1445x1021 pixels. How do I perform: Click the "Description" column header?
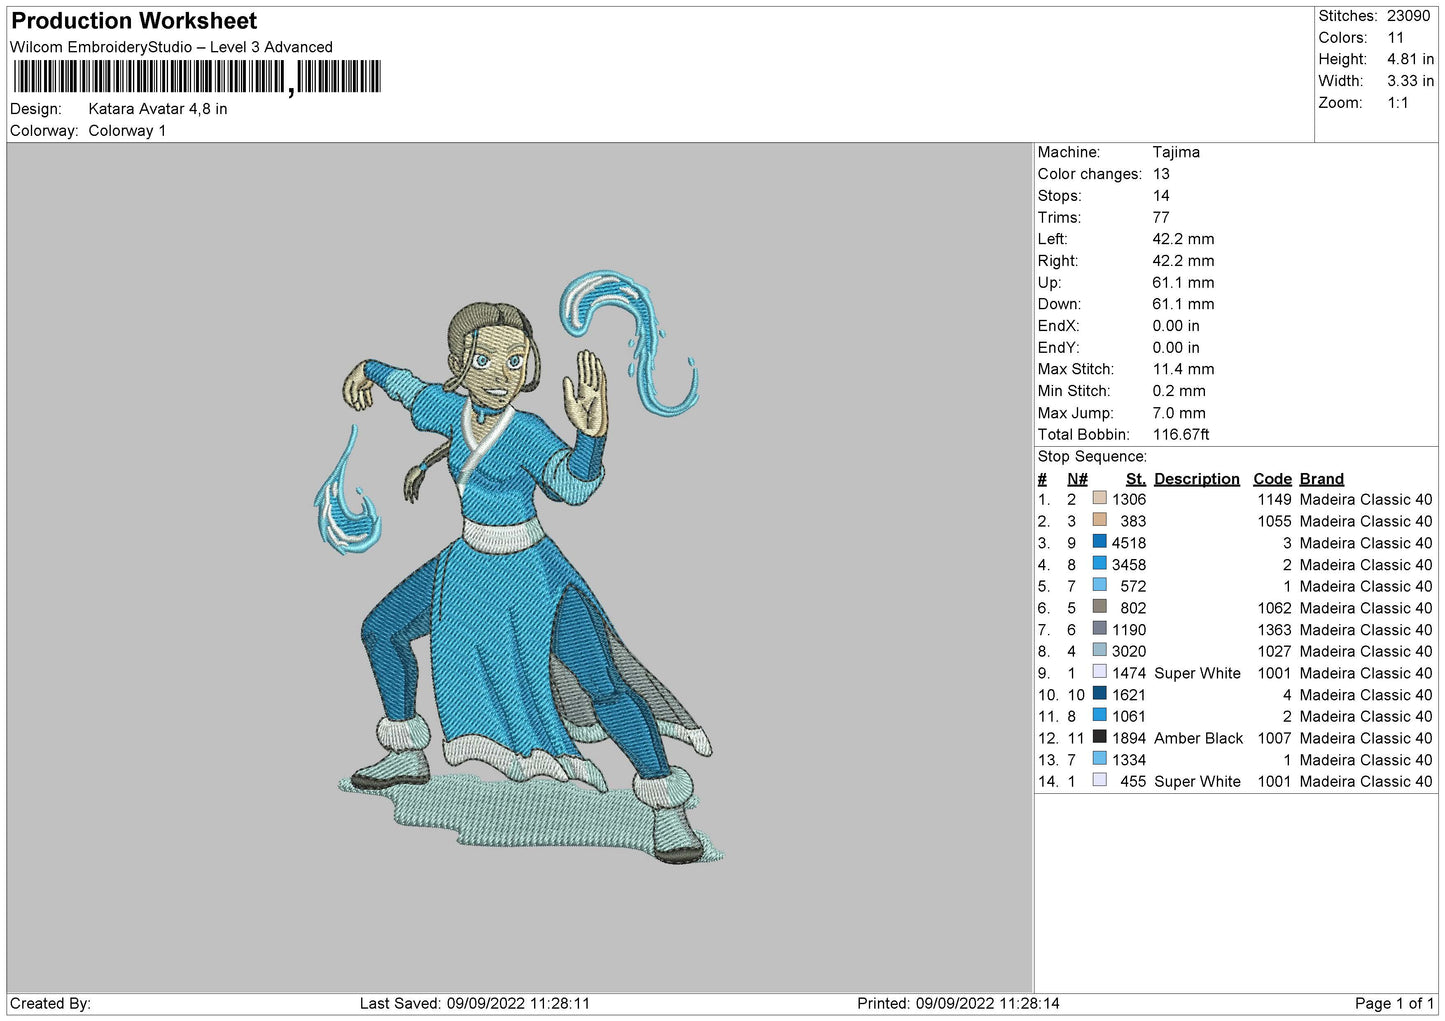coord(1197,479)
